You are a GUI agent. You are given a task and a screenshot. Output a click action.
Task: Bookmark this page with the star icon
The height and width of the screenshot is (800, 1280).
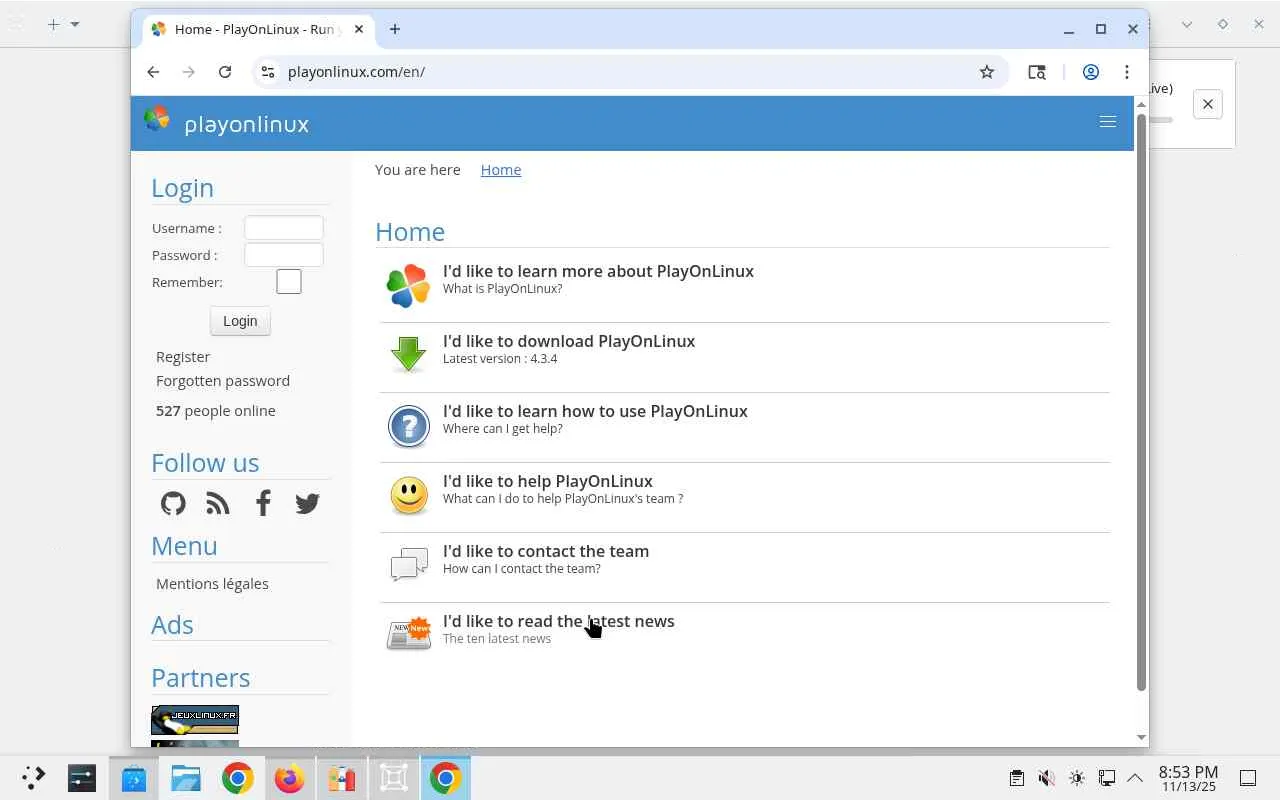pos(987,72)
